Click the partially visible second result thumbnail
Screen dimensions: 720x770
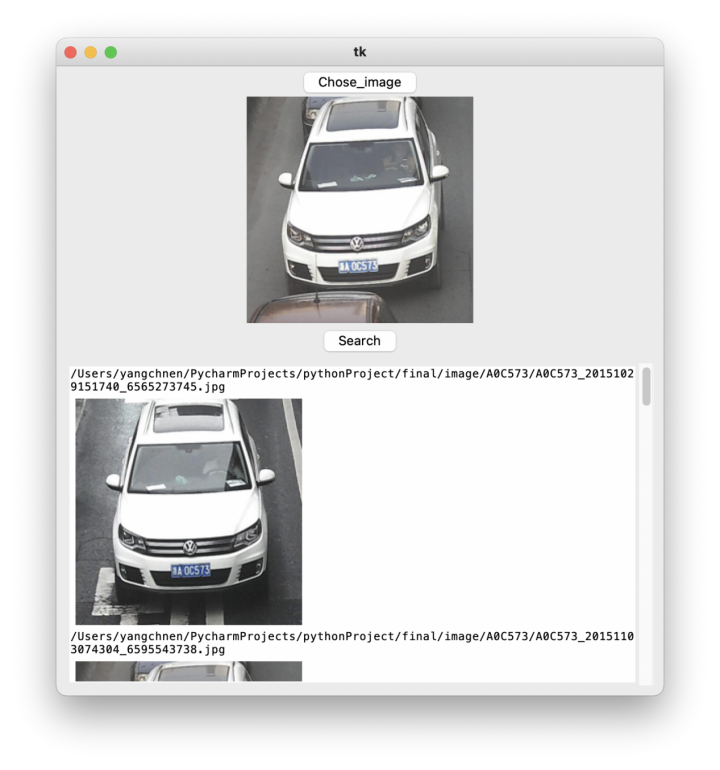189,671
